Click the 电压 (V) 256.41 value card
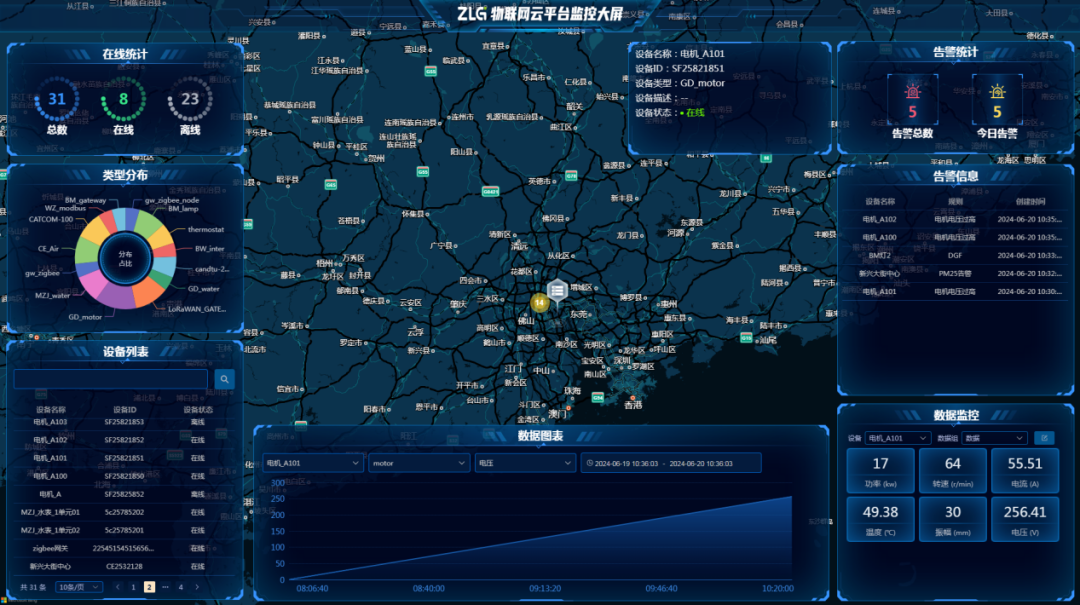The image size is (1080, 605). tap(1025, 519)
